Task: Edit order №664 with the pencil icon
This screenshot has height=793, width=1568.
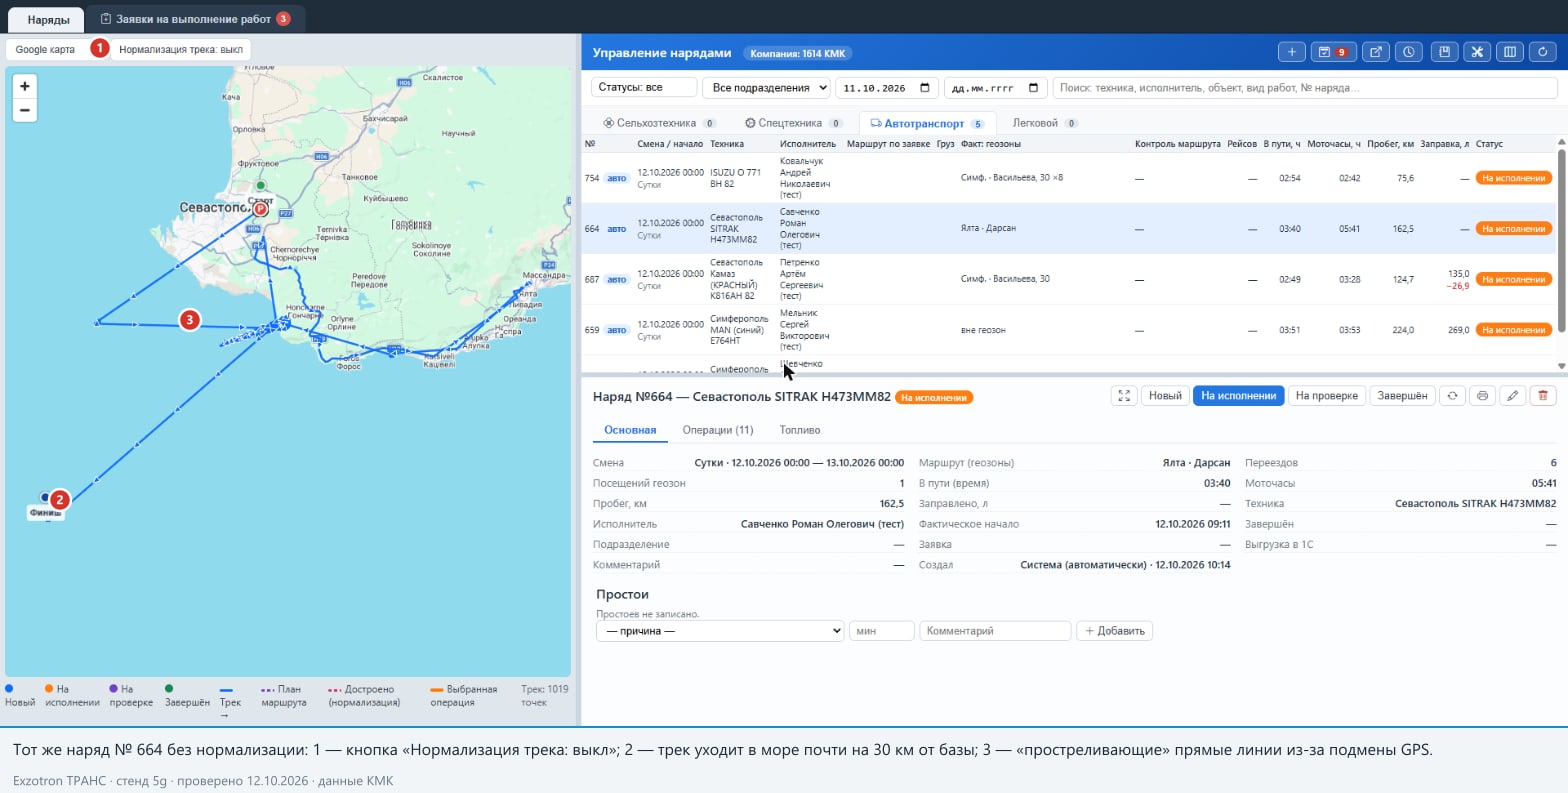Action: (x=1512, y=396)
